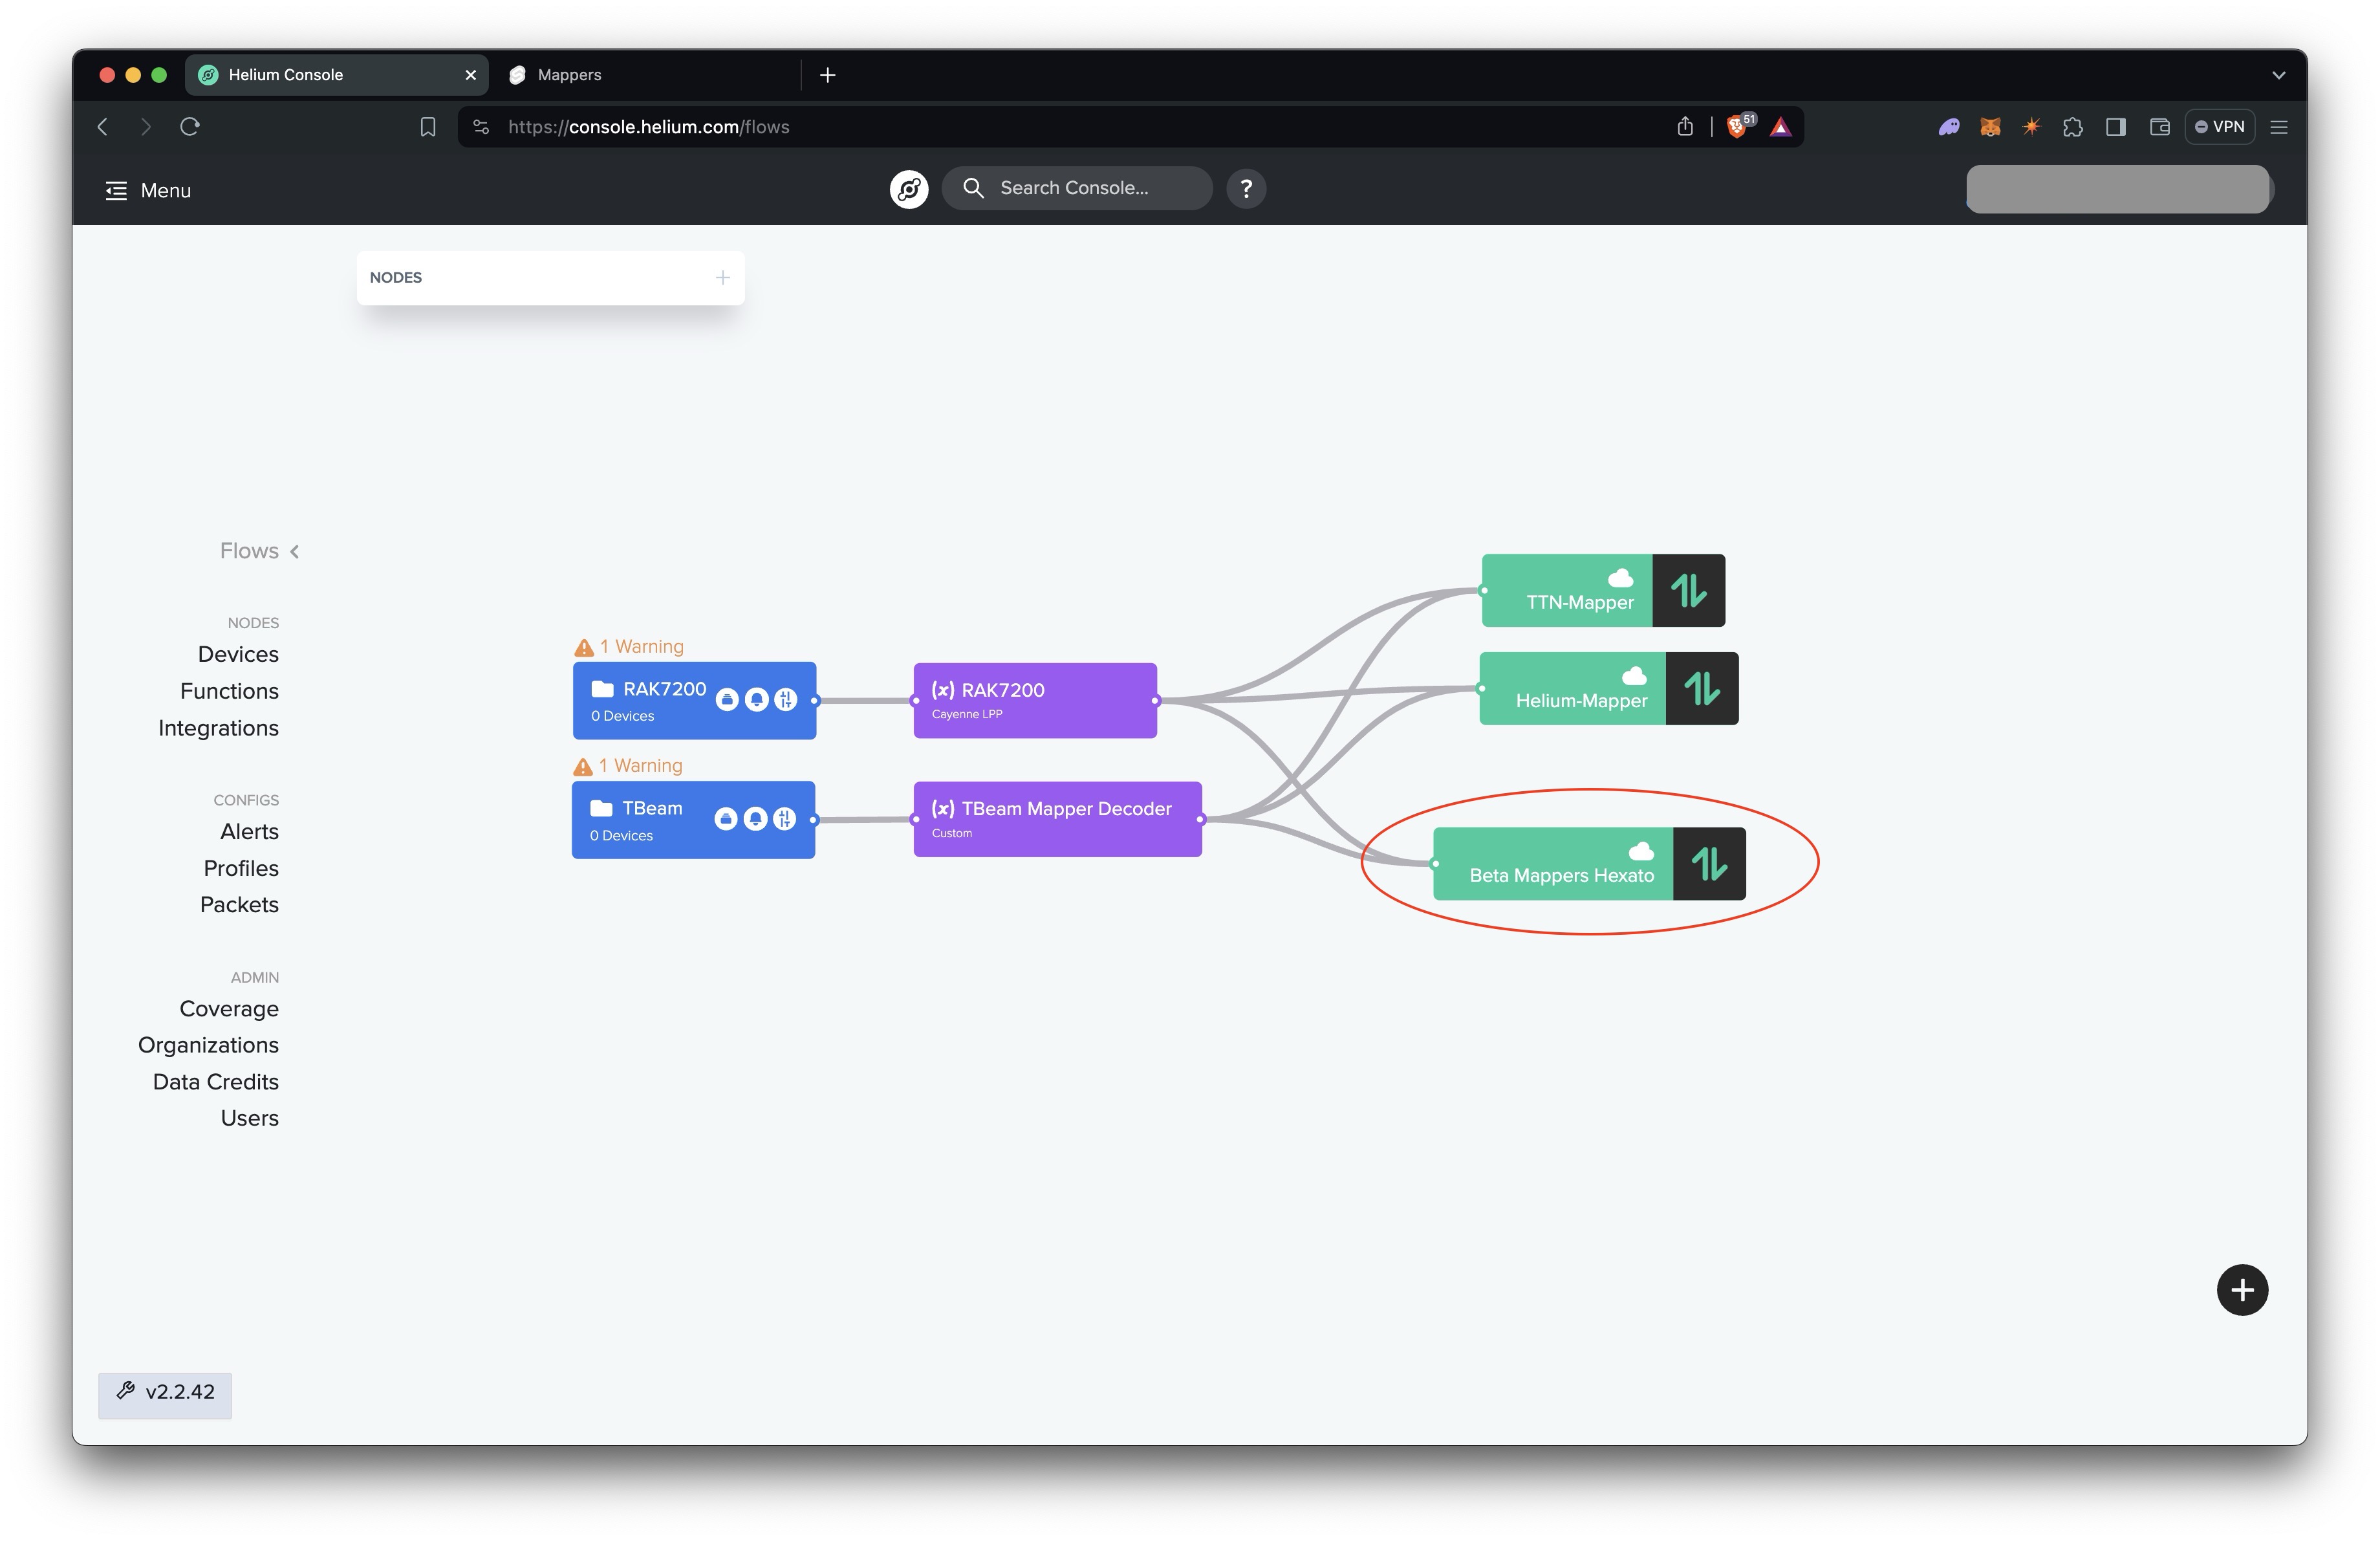Click the TTN-Mapper integration icon
This screenshot has width=2380, height=1541.
pos(1684,590)
